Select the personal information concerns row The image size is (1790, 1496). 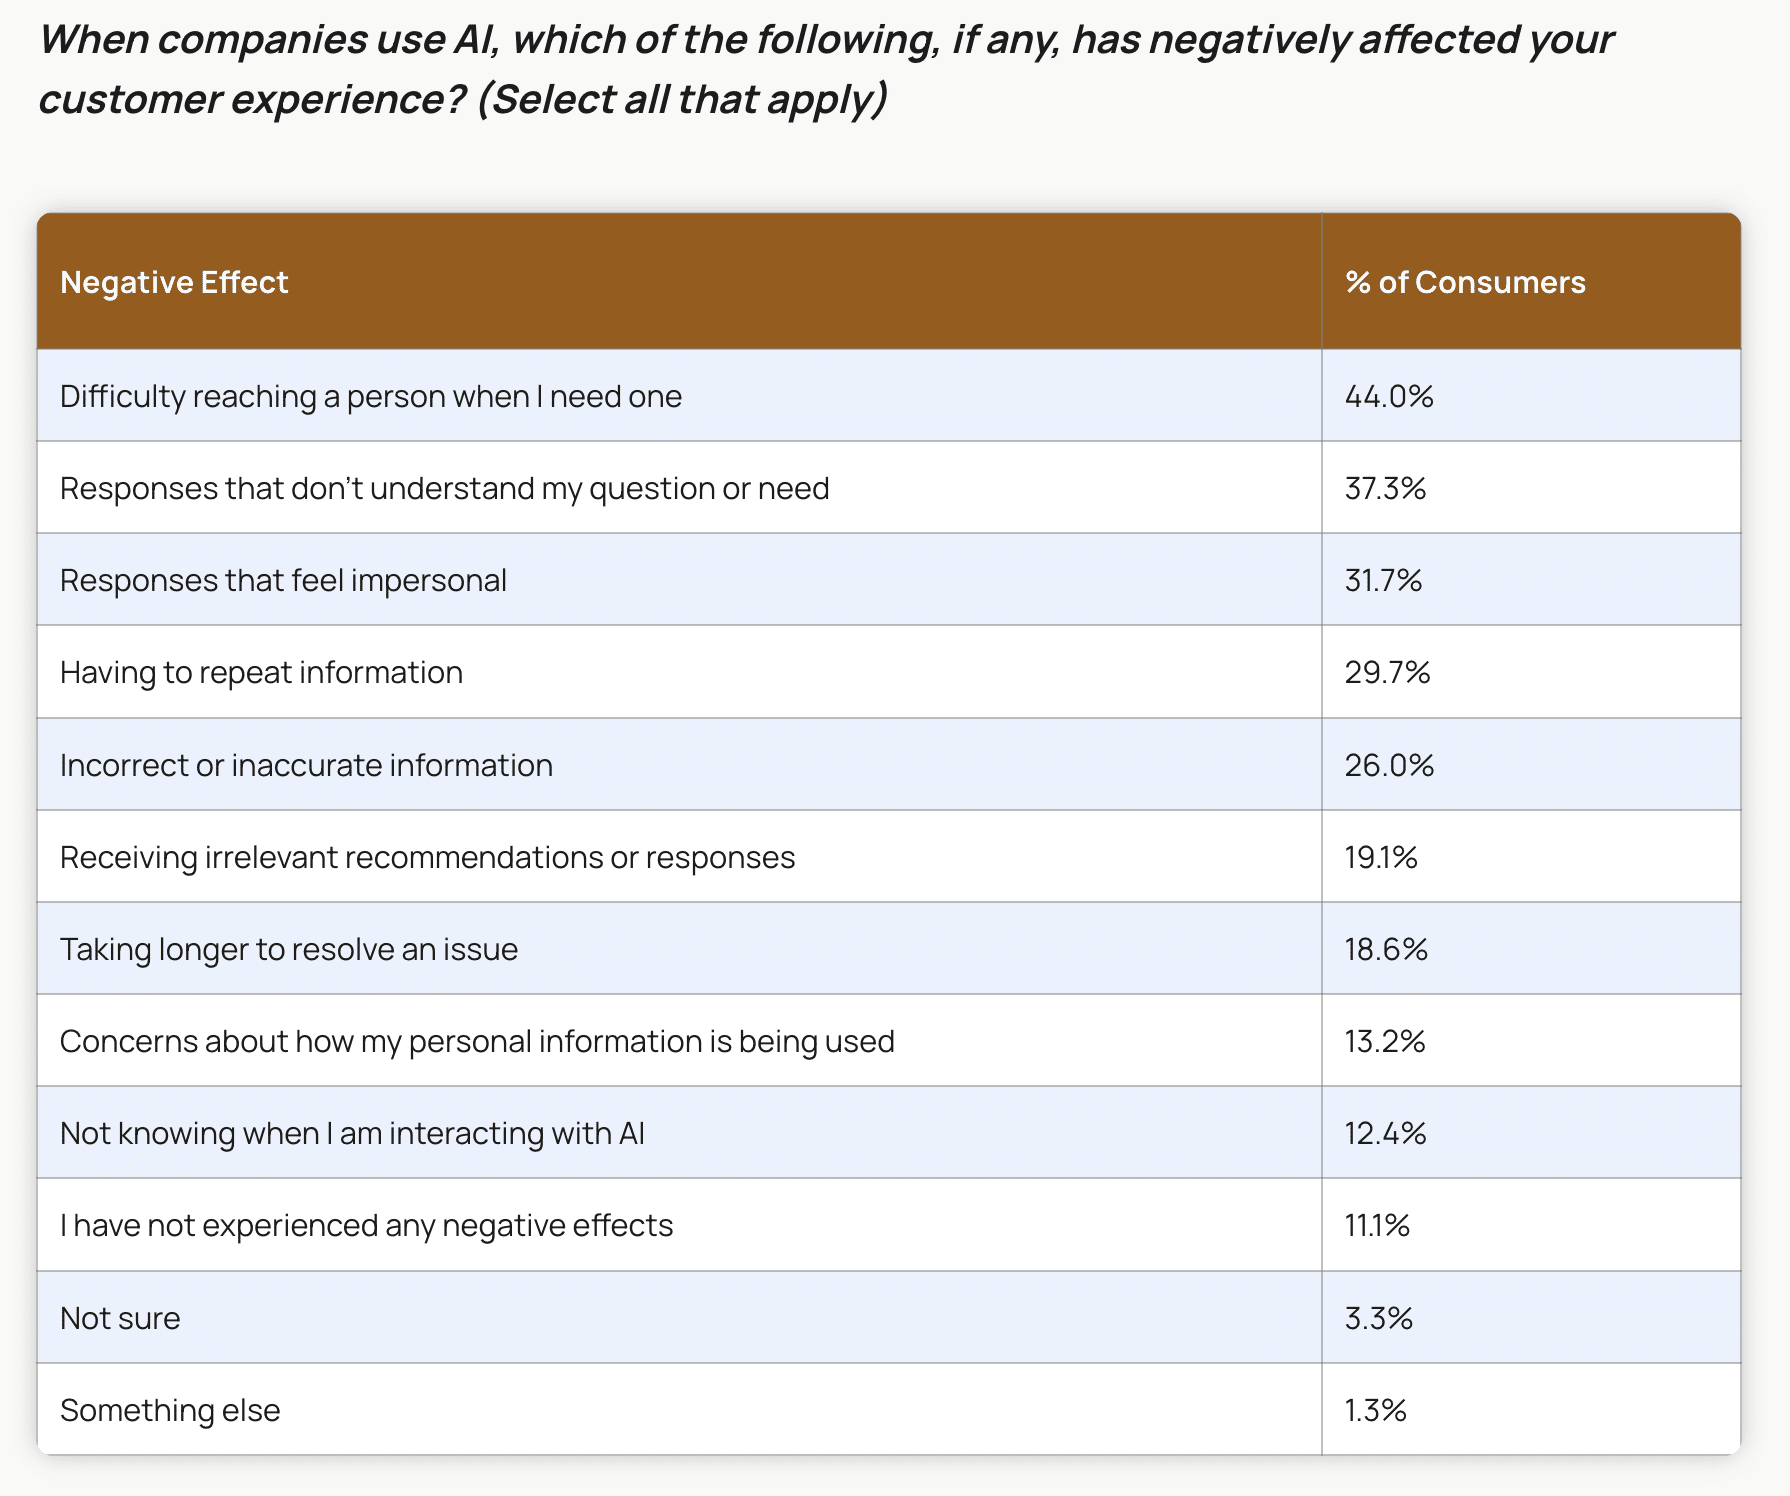tap(889, 1041)
